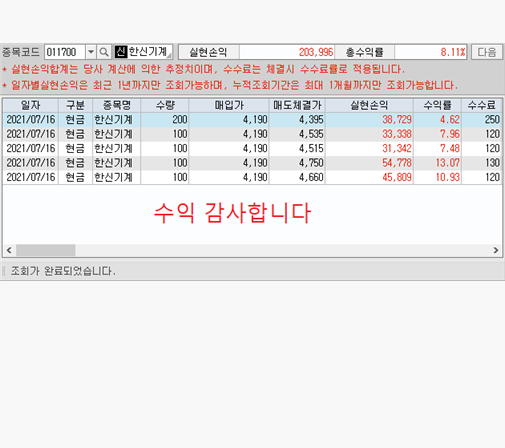Image resolution: width=505 pixels, height=448 pixels.
Task: Click the 수수료 column header
Action: 482,105
